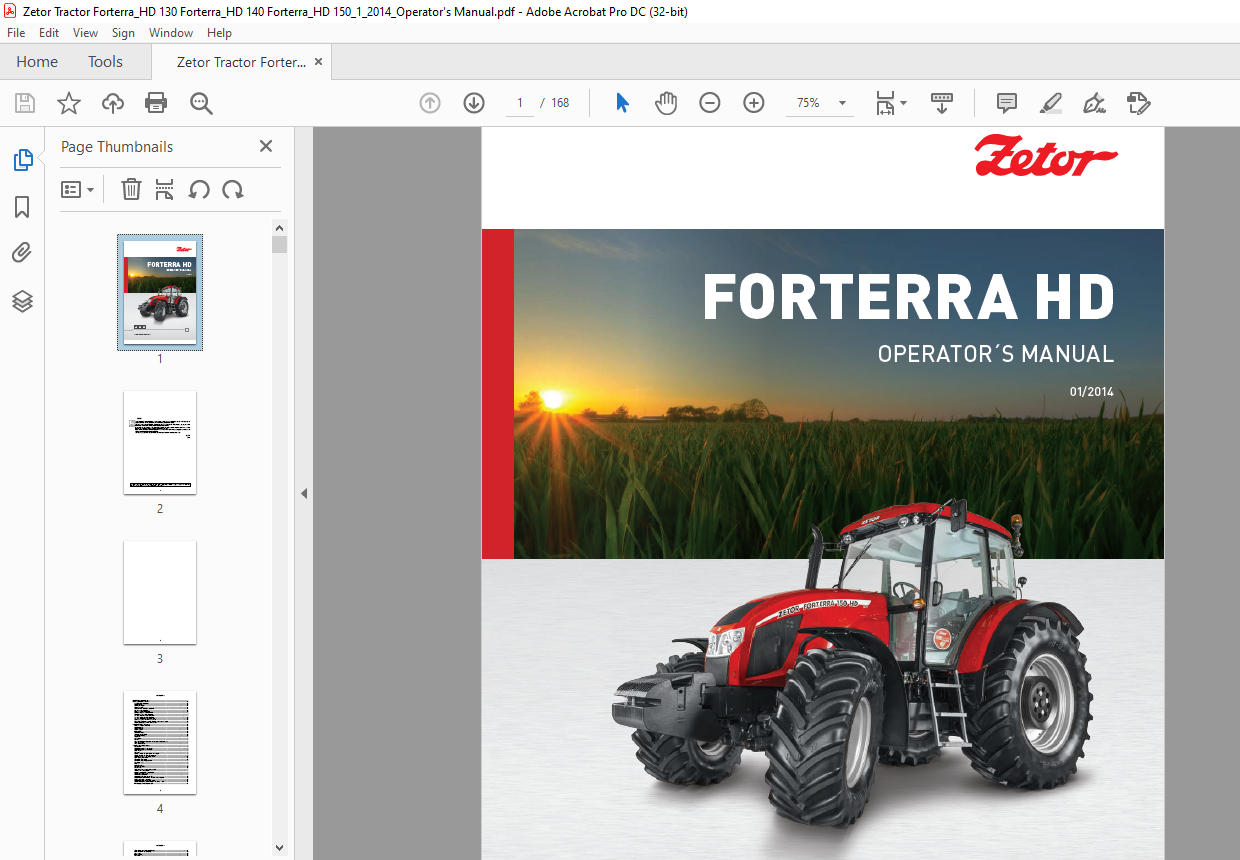
Task: Print the document
Action: click(156, 103)
